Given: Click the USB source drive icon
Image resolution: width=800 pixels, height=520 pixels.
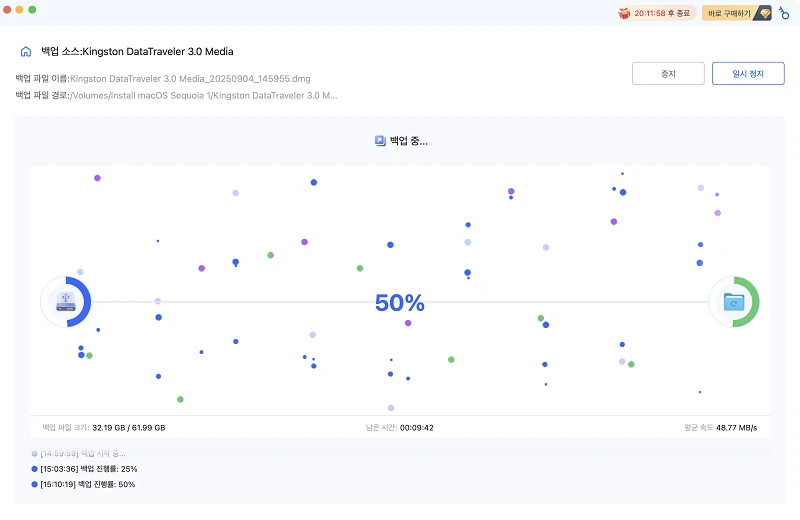Looking at the screenshot, I should pyautogui.click(x=66, y=301).
